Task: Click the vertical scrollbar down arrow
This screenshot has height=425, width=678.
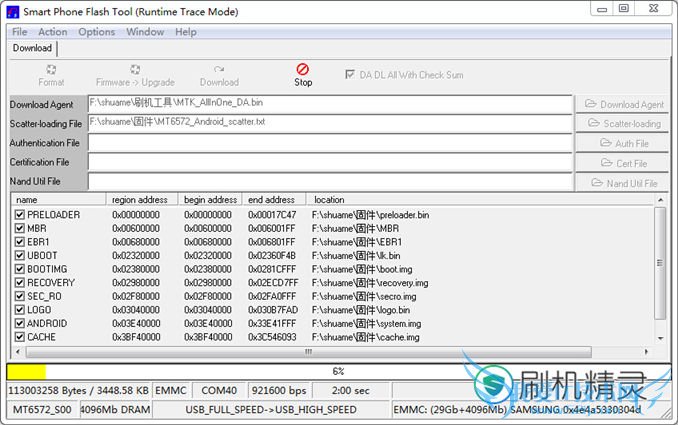Action: point(660,338)
